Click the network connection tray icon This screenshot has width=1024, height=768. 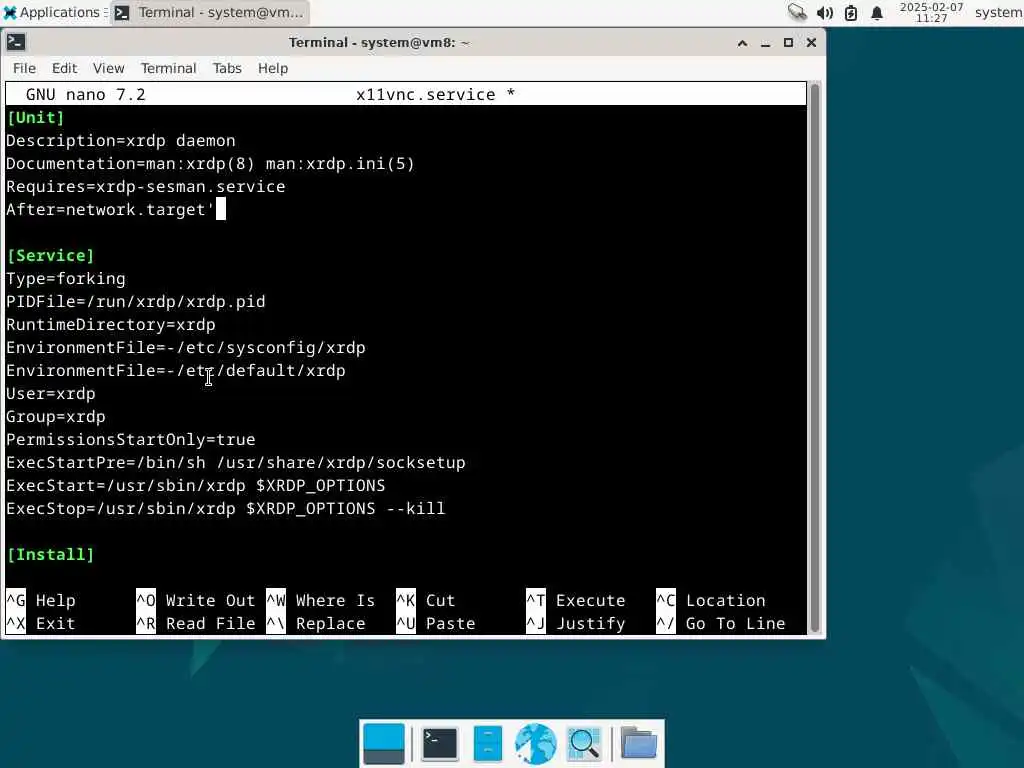pos(797,12)
